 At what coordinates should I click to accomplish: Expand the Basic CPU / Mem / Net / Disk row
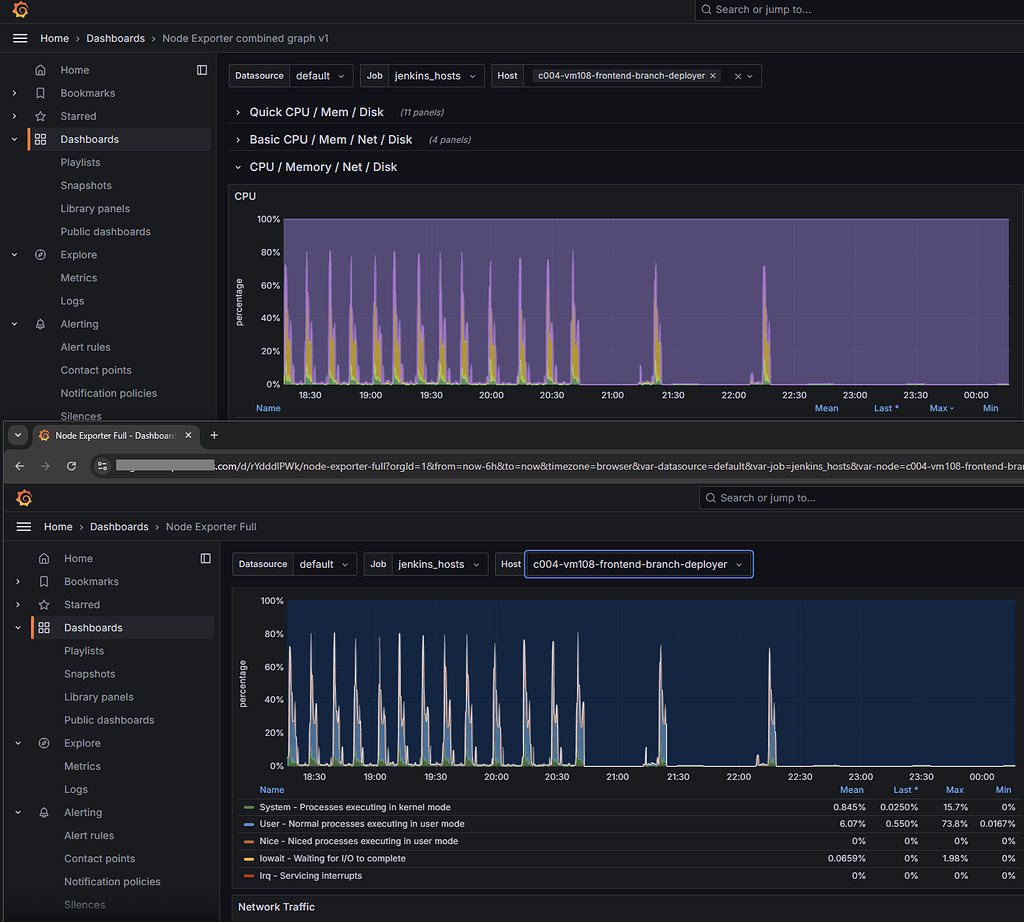pyautogui.click(x=330, y=140)
